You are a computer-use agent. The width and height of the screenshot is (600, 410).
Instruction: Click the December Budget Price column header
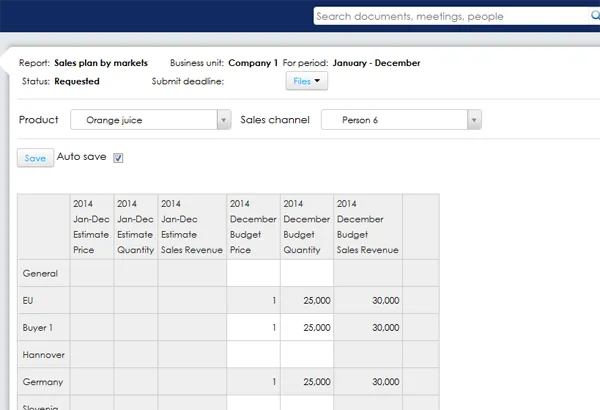click(253, 227)
